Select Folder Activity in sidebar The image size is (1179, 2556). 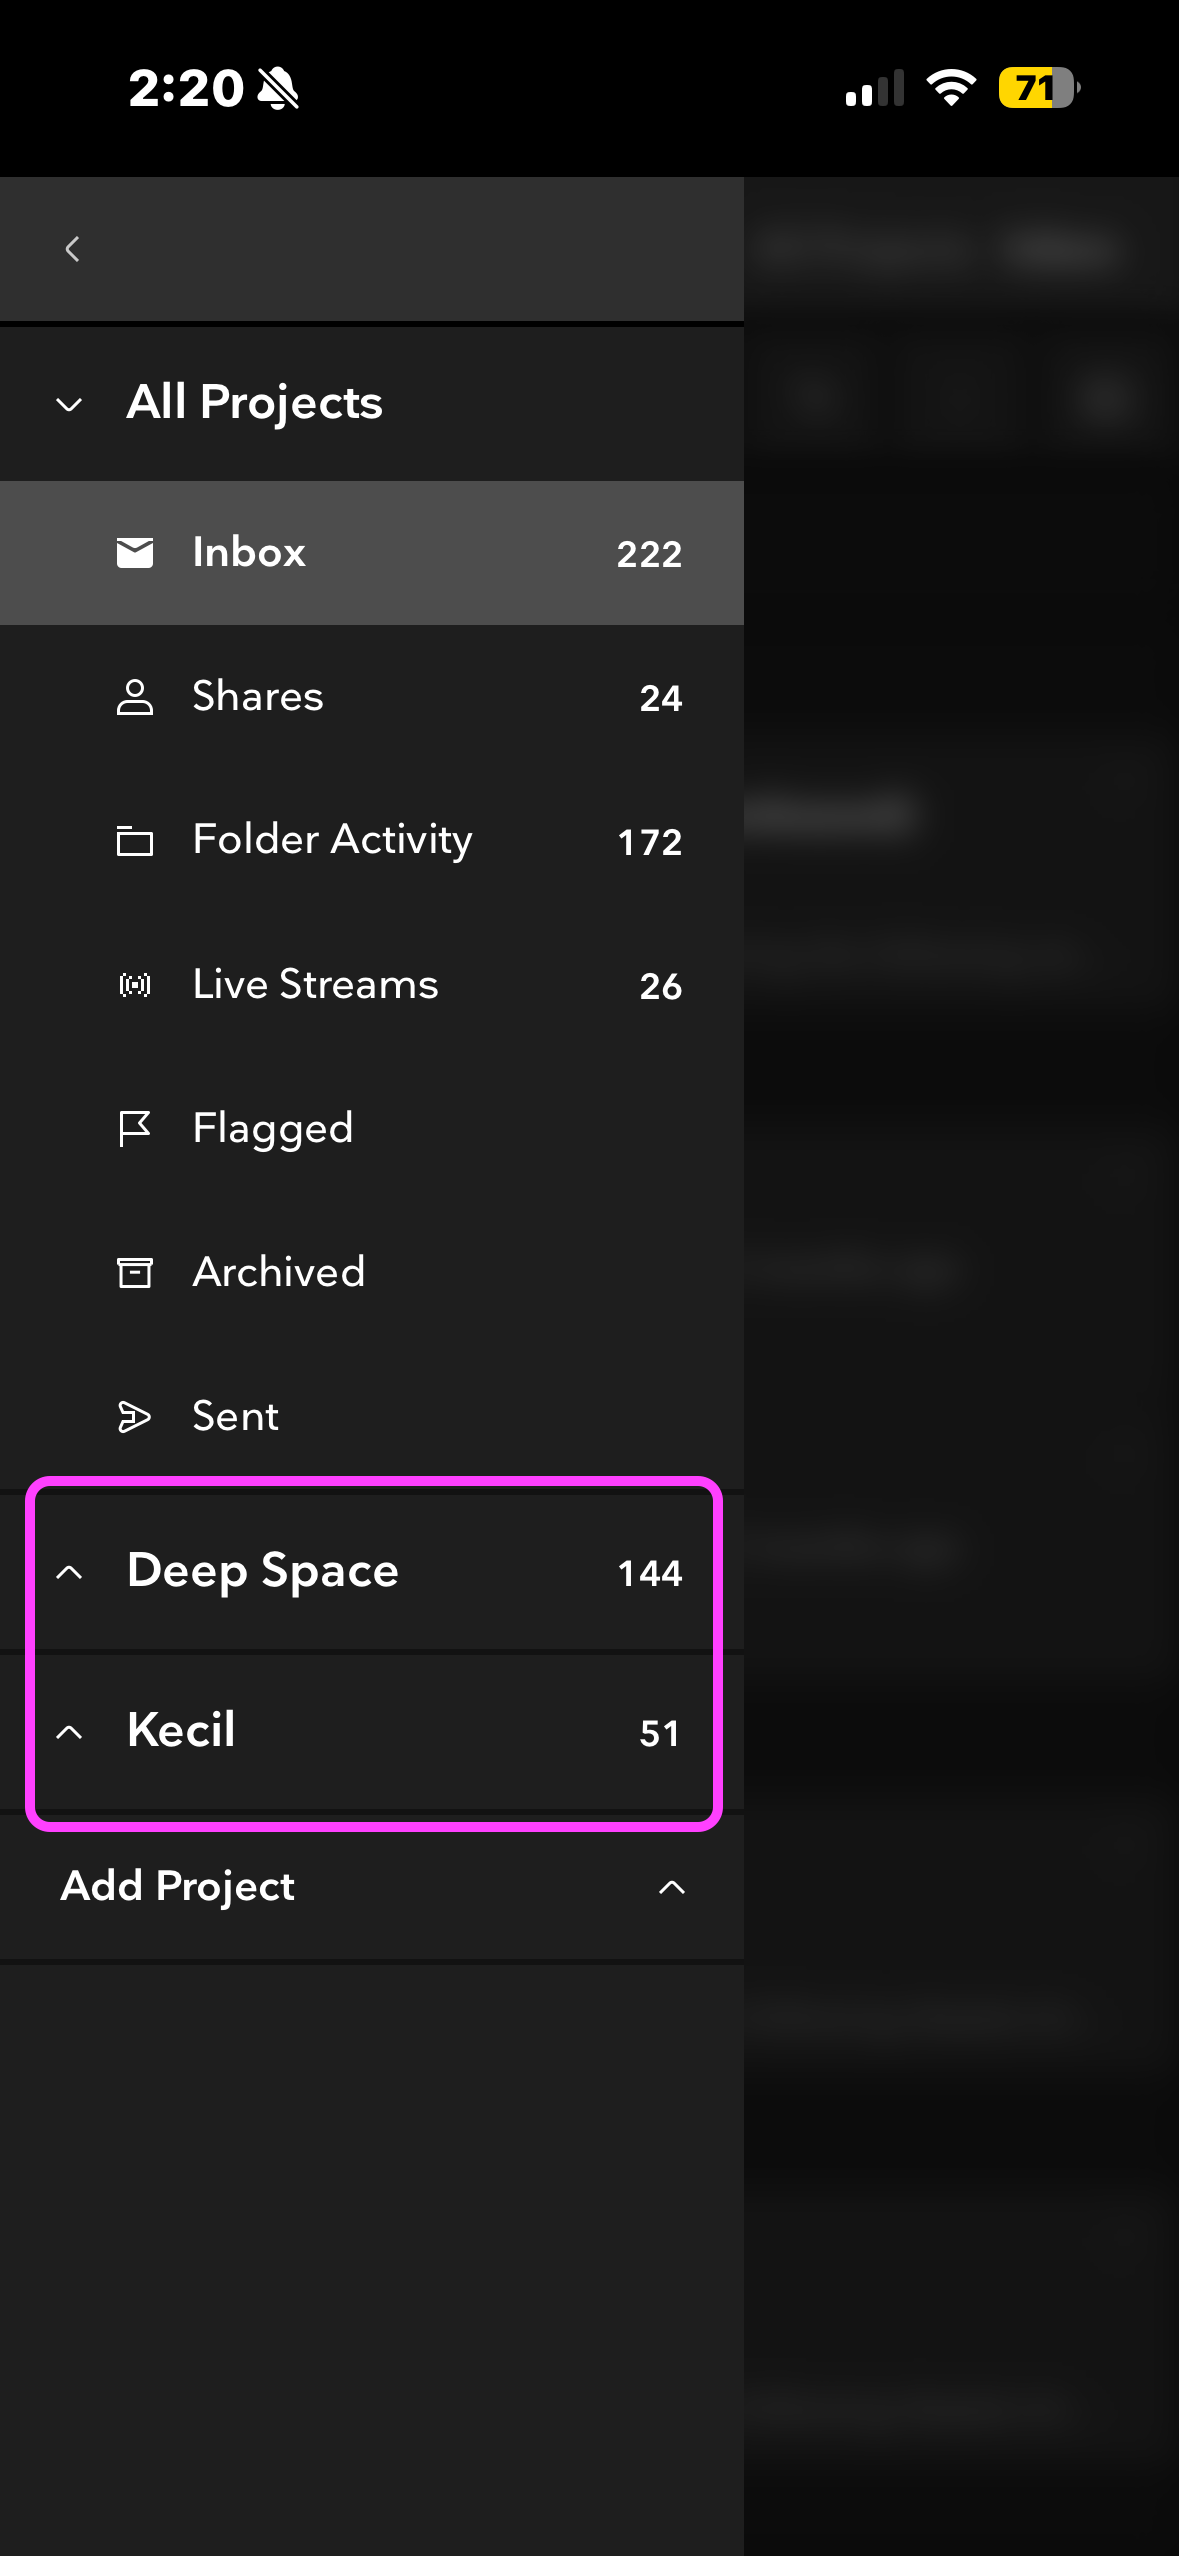(x=332, y=841)
